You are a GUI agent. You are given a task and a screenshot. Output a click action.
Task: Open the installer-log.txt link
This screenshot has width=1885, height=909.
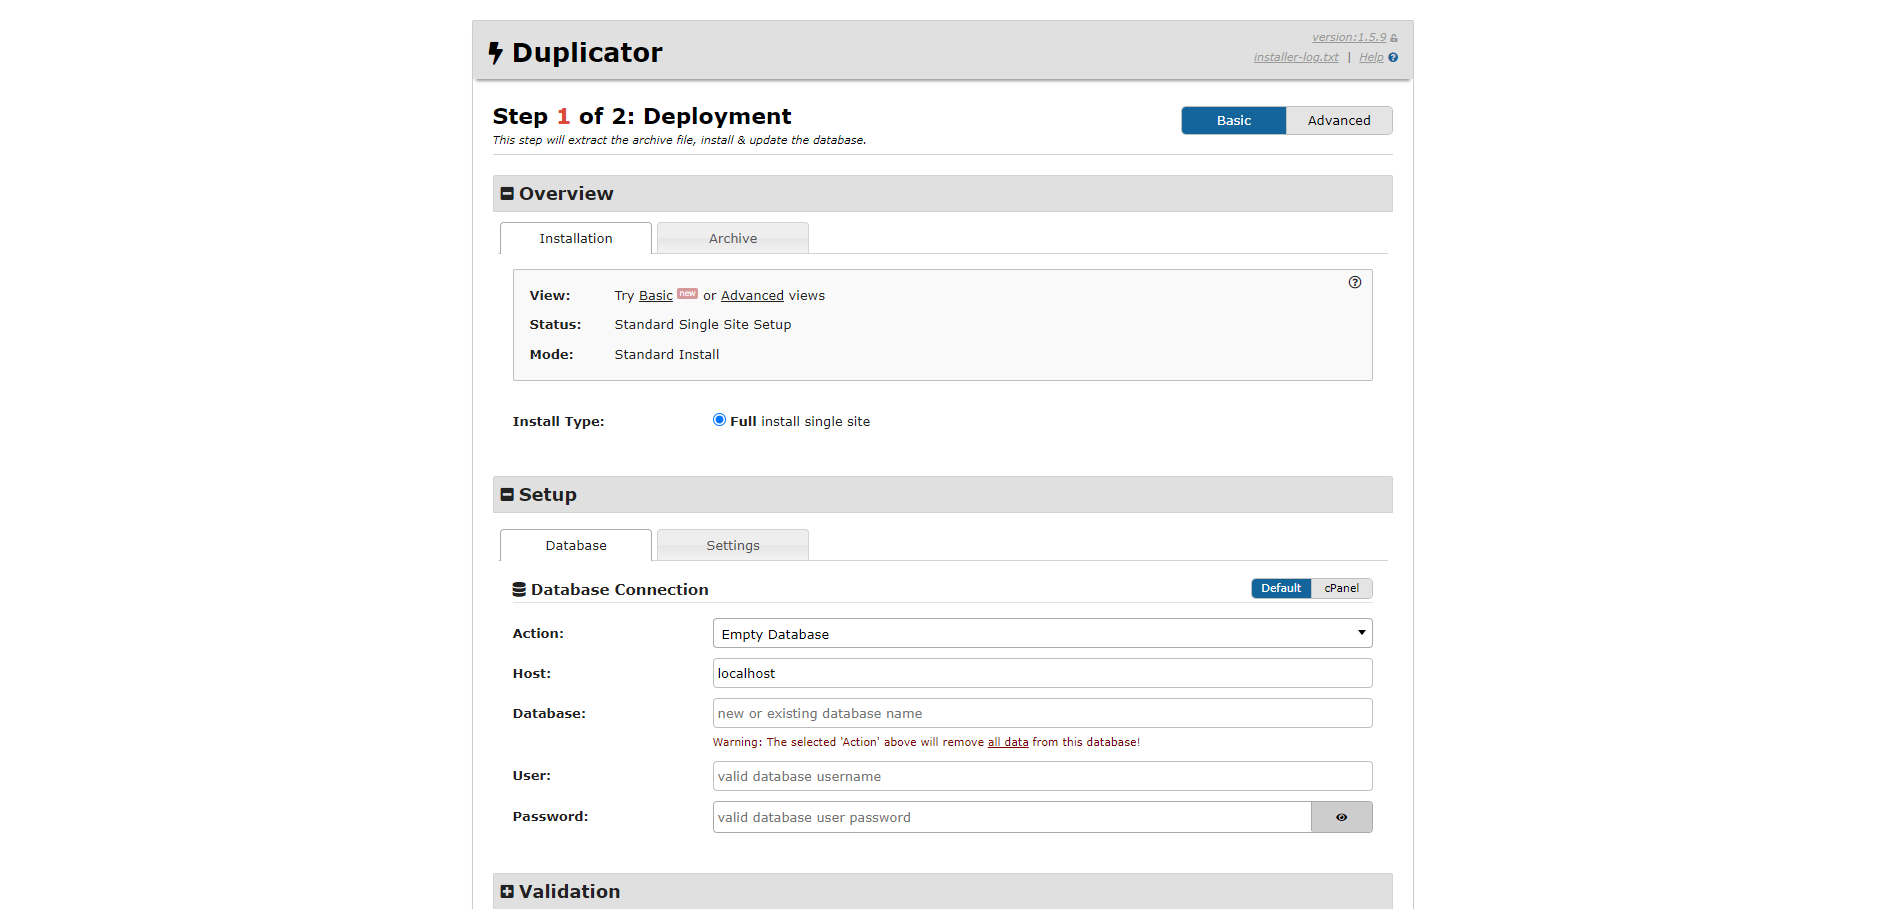pyautogui.click(x=1296, y=57)
